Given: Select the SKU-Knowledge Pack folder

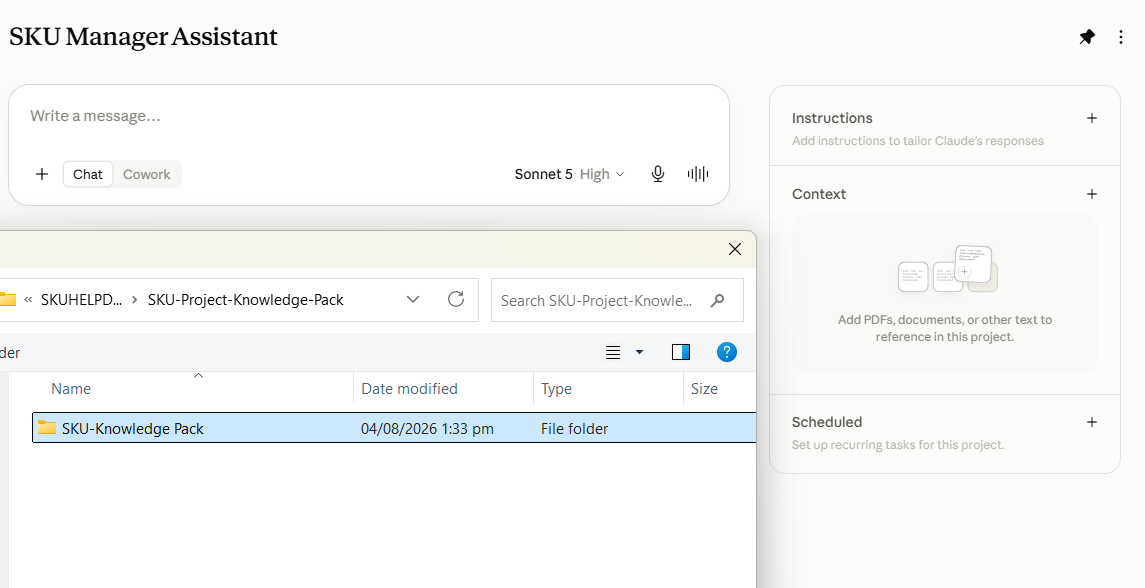Looking at the screenshot, I should tap(394, 428).
